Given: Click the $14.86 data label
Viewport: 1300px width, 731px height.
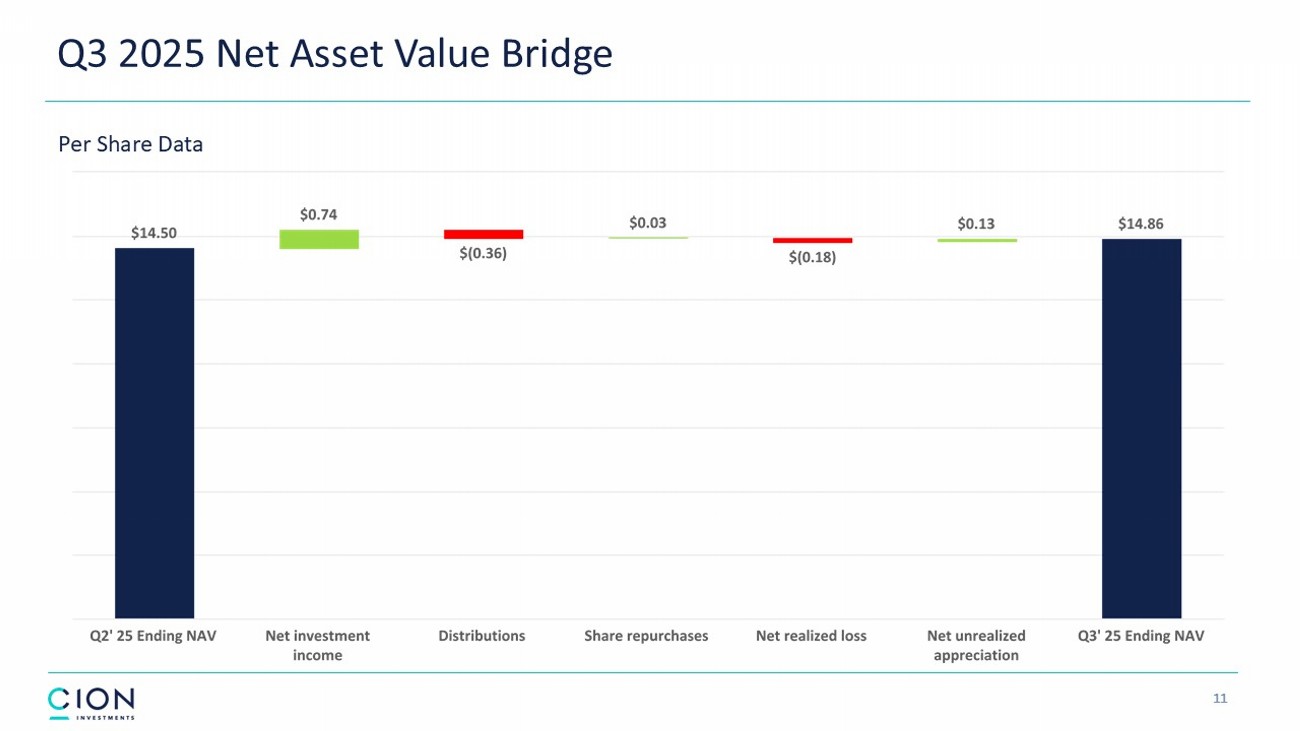Looking at the screenshot, I should tap(1141, 223).
